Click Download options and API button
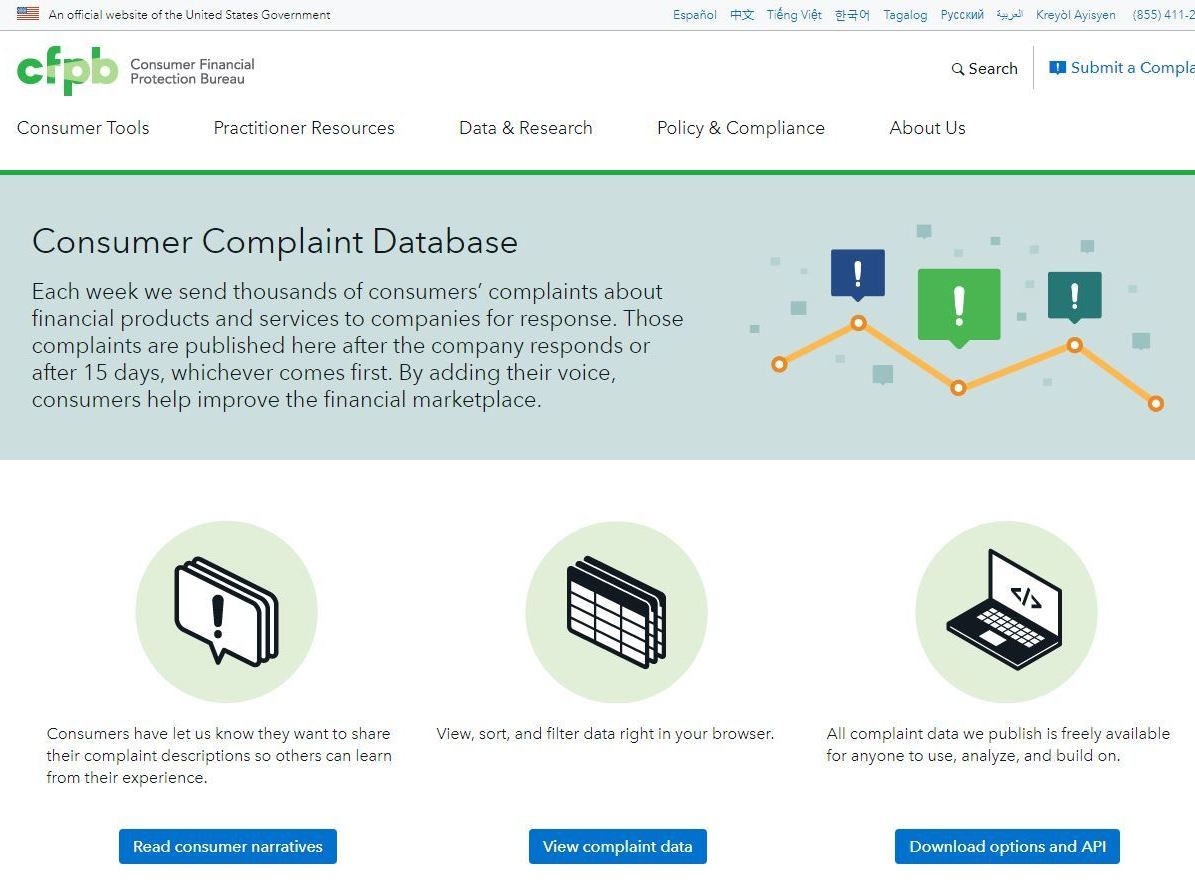This screenshot has height=896, width=1195. (1007, 846)
